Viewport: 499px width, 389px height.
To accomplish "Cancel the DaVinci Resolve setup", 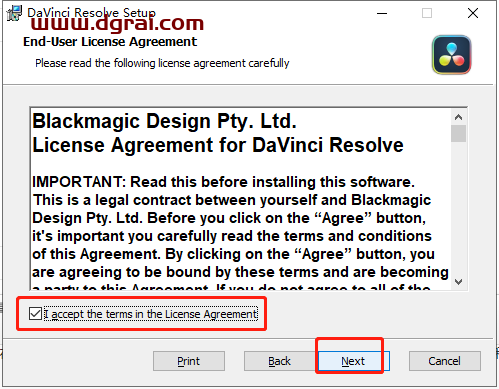I will 445,361.
